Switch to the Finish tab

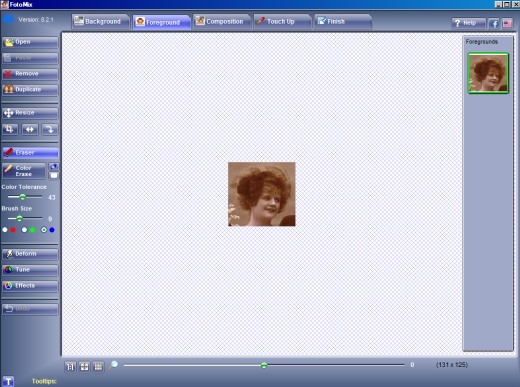pos(343,22)
